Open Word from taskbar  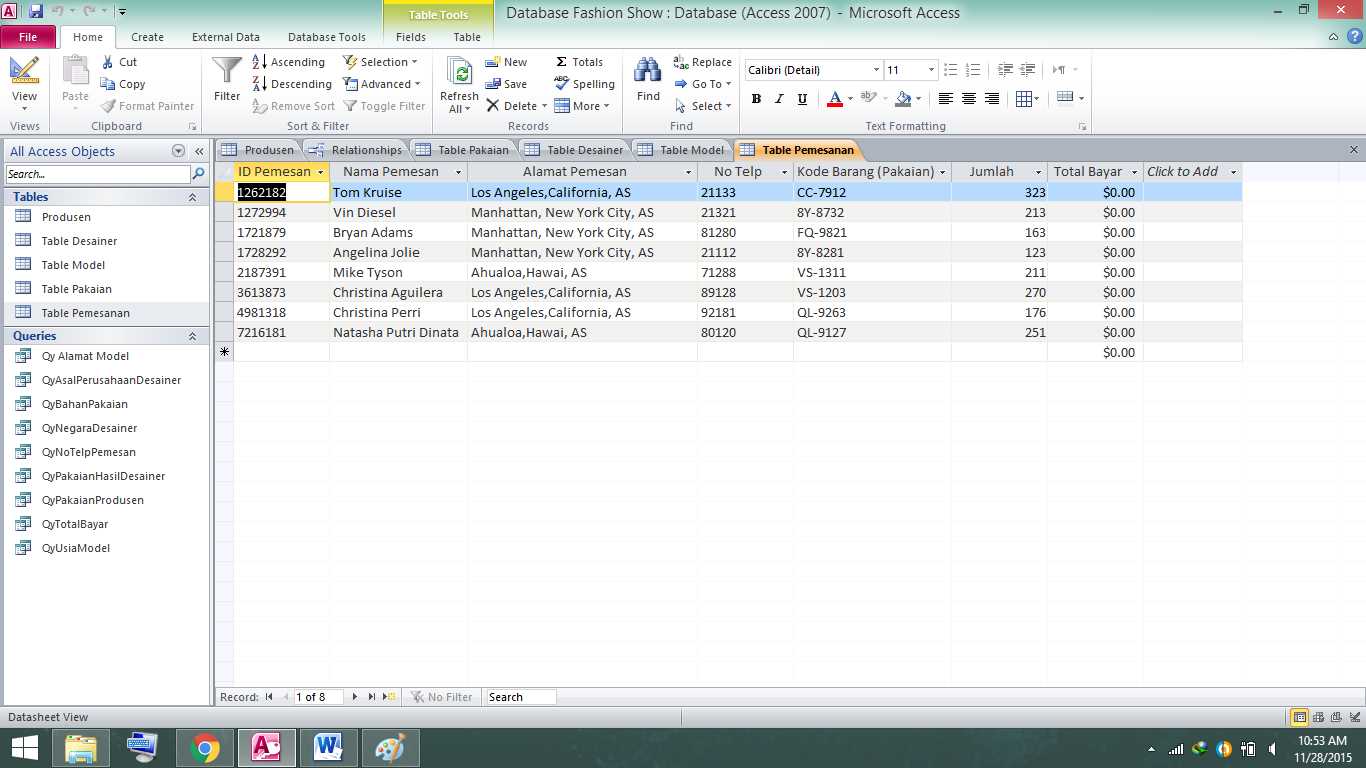(329, 748)
